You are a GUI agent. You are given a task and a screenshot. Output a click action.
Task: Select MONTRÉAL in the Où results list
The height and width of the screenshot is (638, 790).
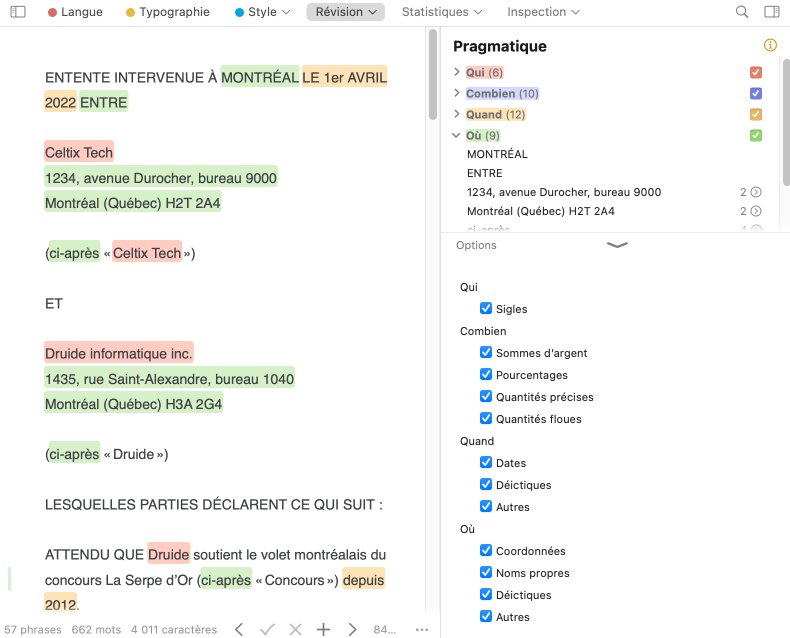click(x=497, y=154)
